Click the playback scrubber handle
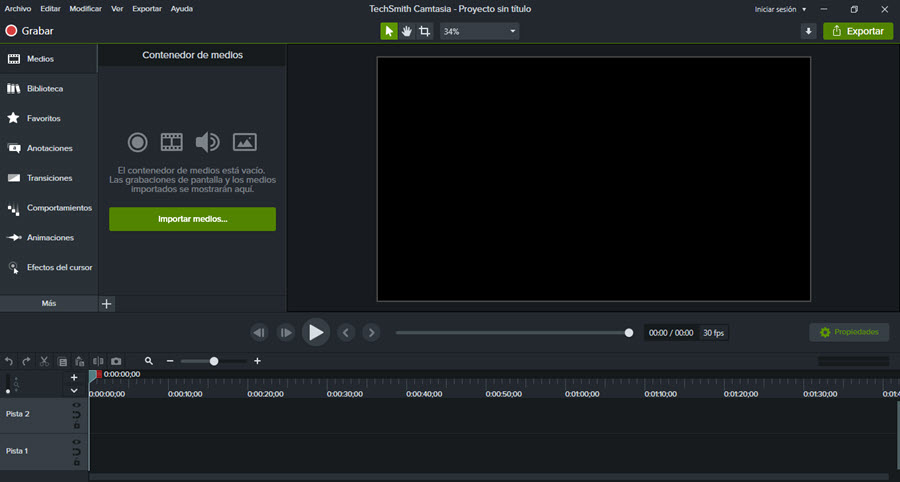The height and width of the screenshot is (482, 900). pos(629,333)
